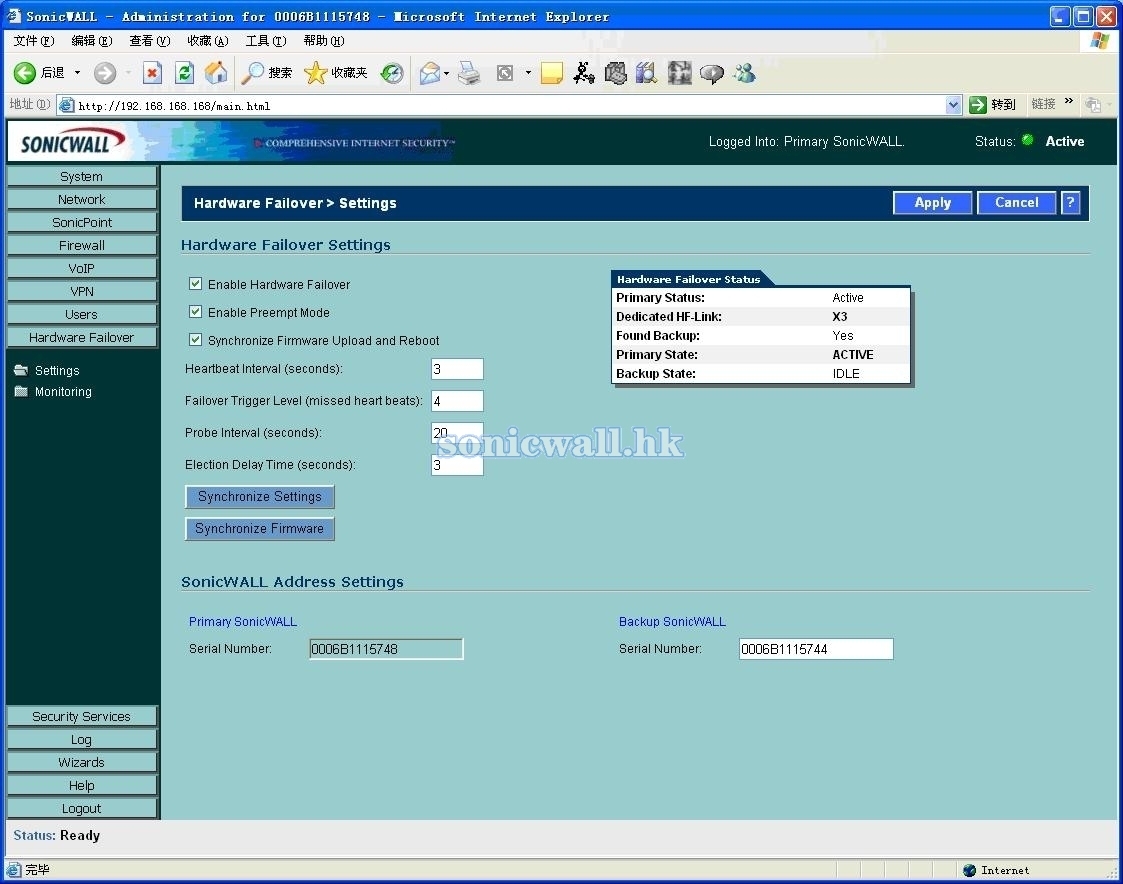Click Failover Trigger Level input field
Viewport: 1123px width, 884px height.
point(457,400)
